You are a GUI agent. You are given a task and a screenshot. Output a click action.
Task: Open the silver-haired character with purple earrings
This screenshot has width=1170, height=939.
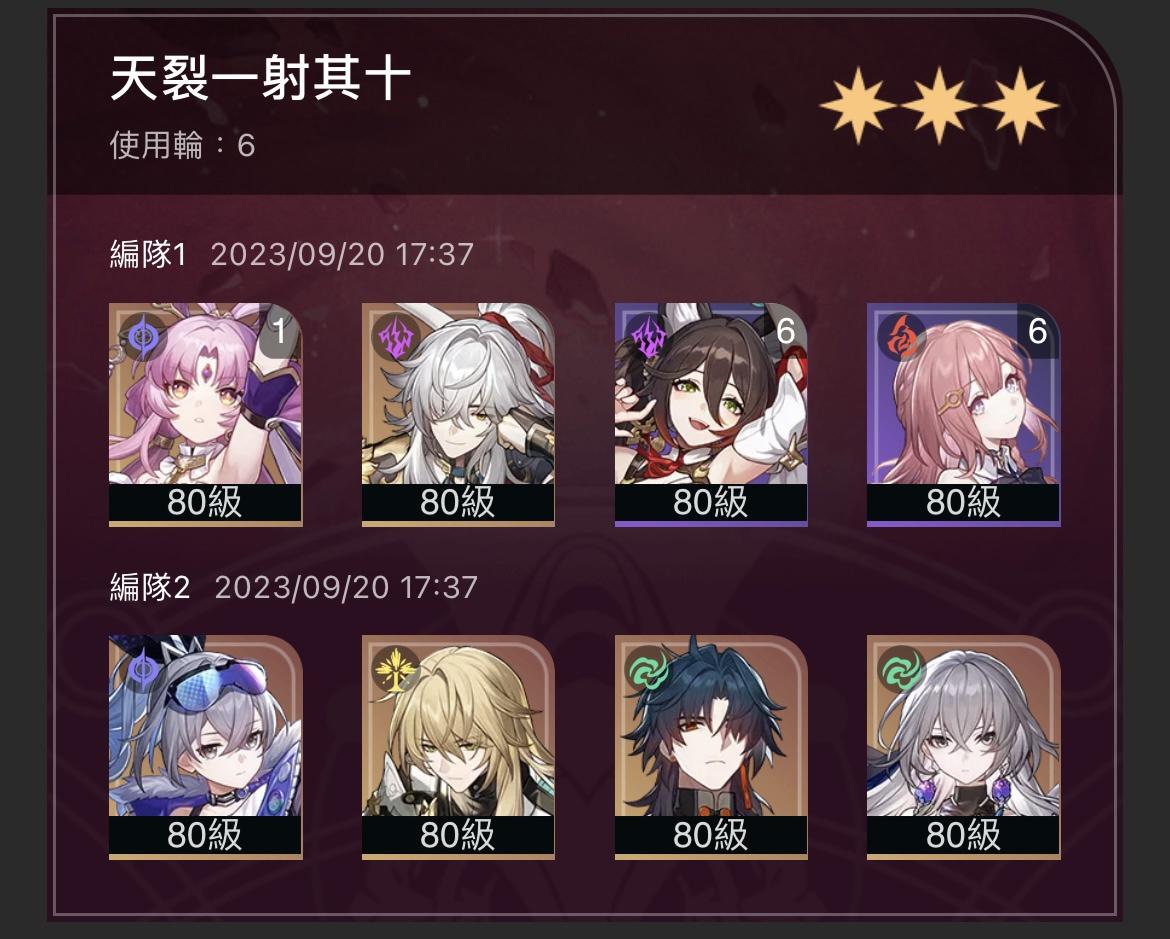point(963,747)
